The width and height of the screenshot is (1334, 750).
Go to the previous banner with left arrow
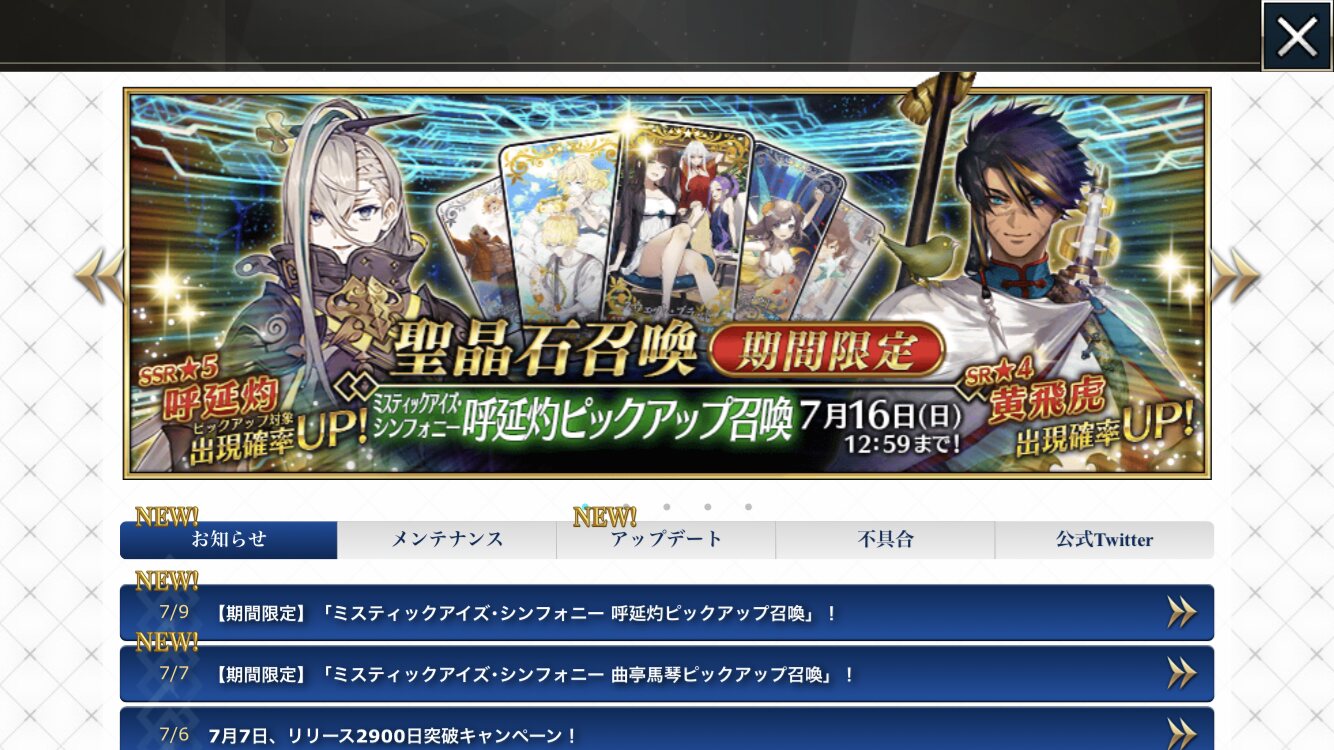pos(100,277)
